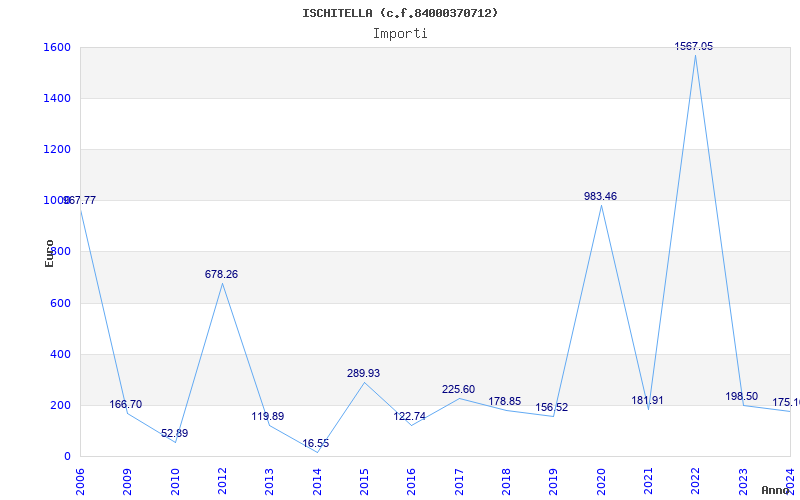Click the y-axis value 600
Image resolution: width=800 pixels, height=500 pixels.
58,304
